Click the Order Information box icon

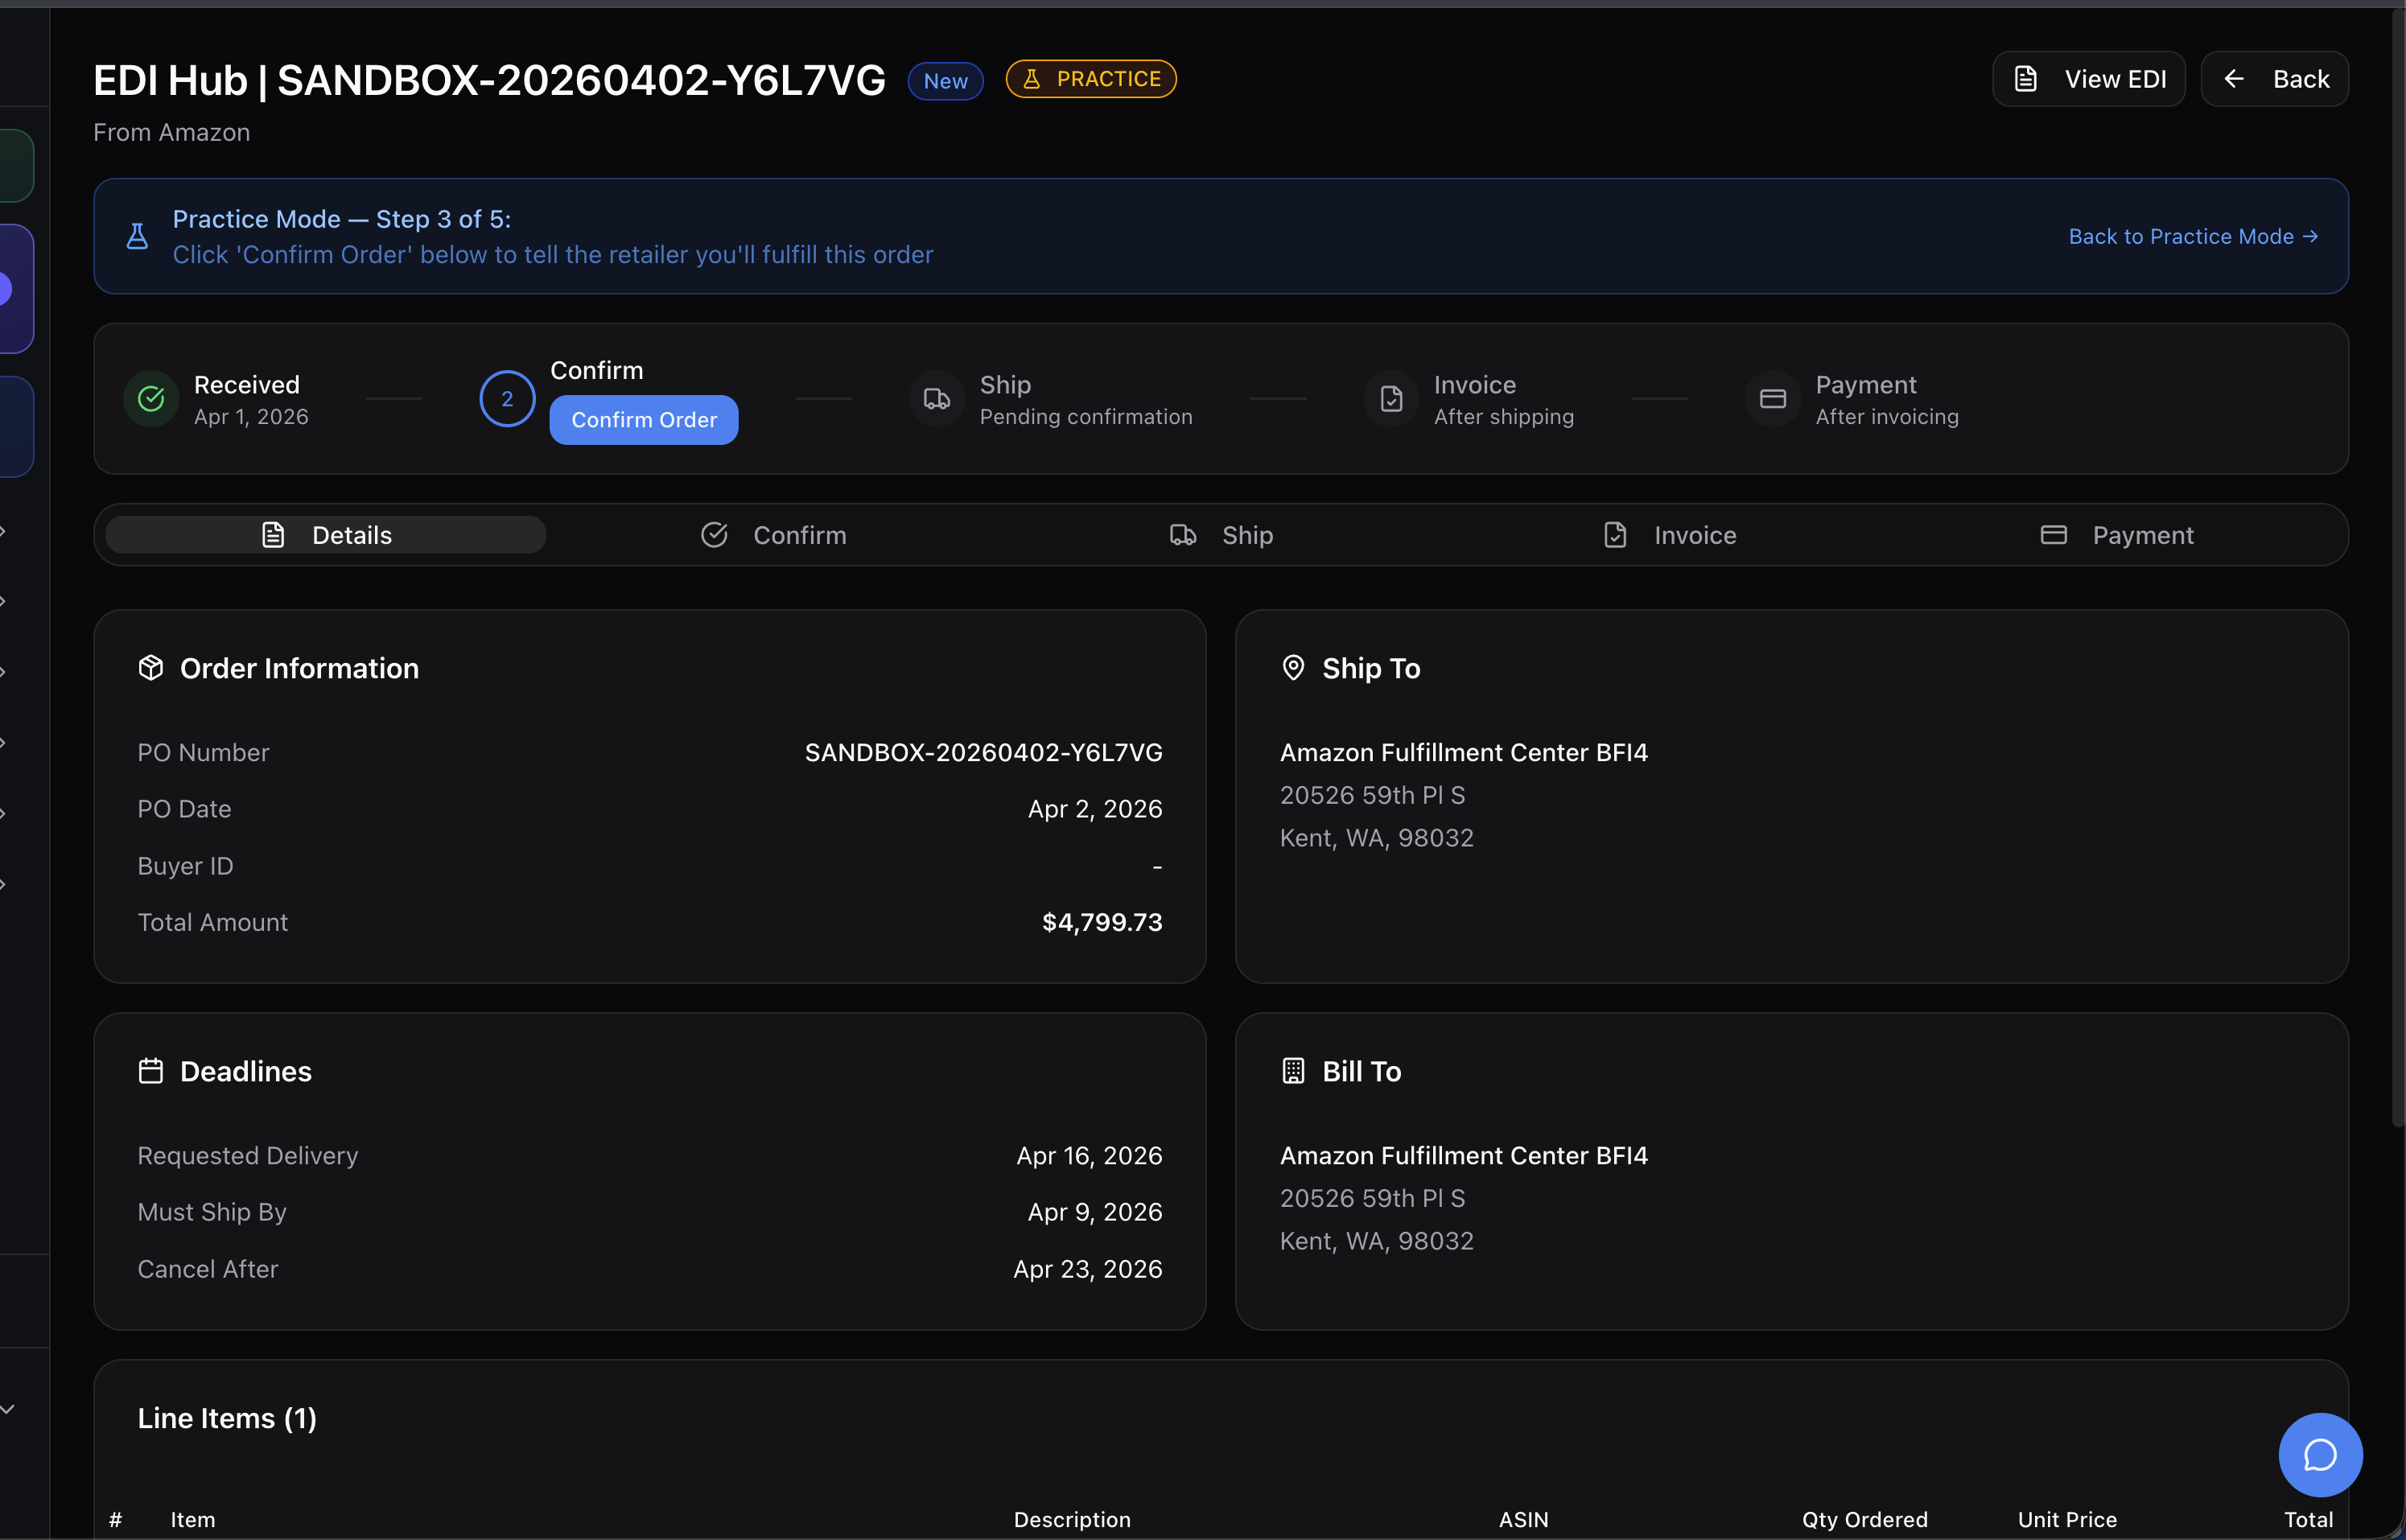point(151,667)
